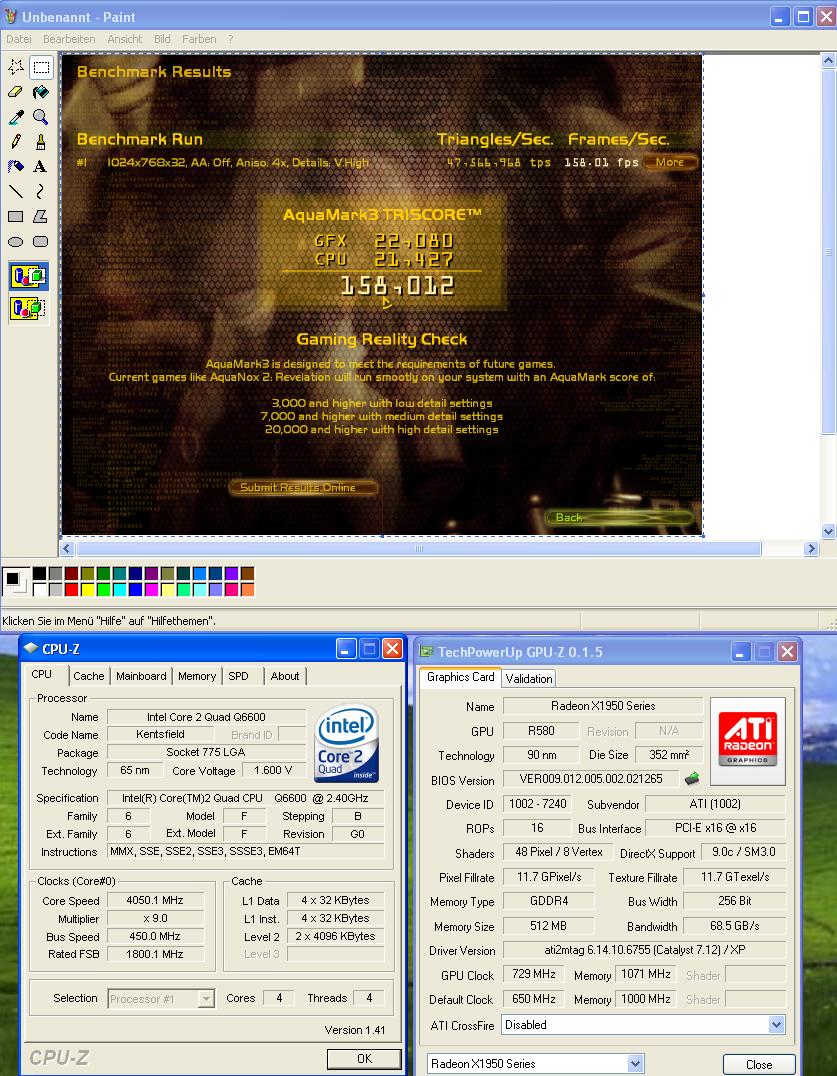
Task: Select the Curve tool in Paint
Action: pyautogui.click(x=41, y=191)
